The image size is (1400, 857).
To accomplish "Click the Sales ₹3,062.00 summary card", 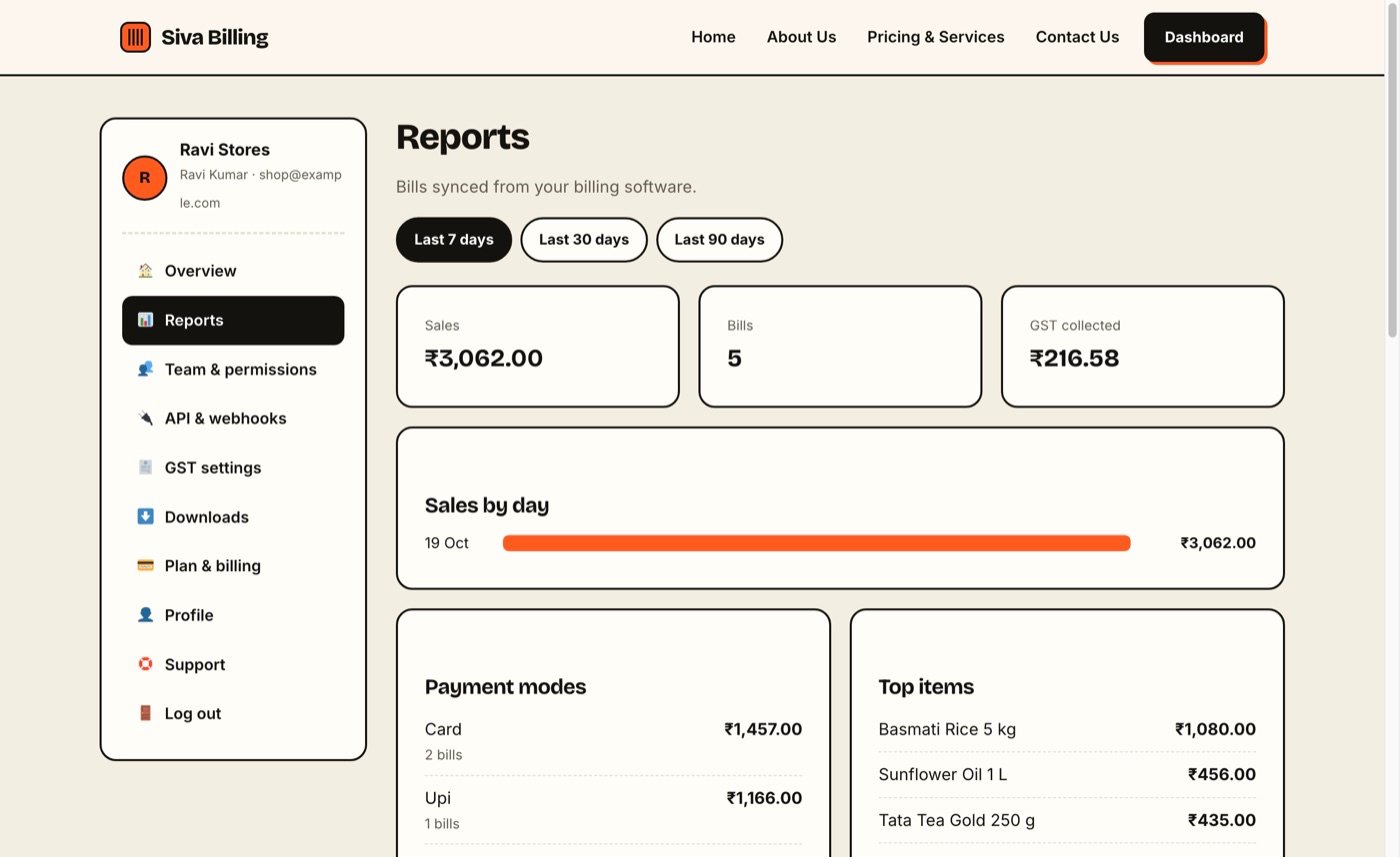I will (x=538, y=346).
